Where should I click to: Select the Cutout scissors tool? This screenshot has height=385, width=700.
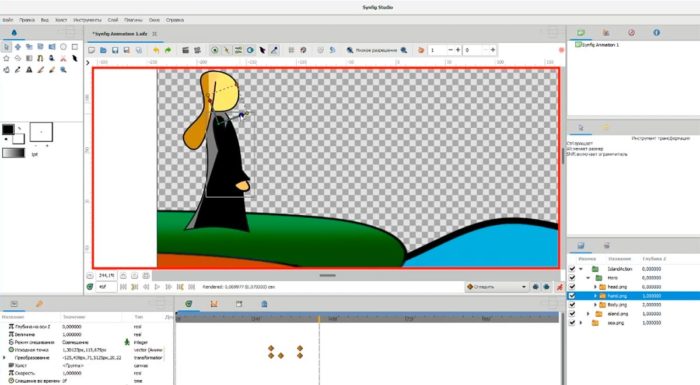coord(63,58)
